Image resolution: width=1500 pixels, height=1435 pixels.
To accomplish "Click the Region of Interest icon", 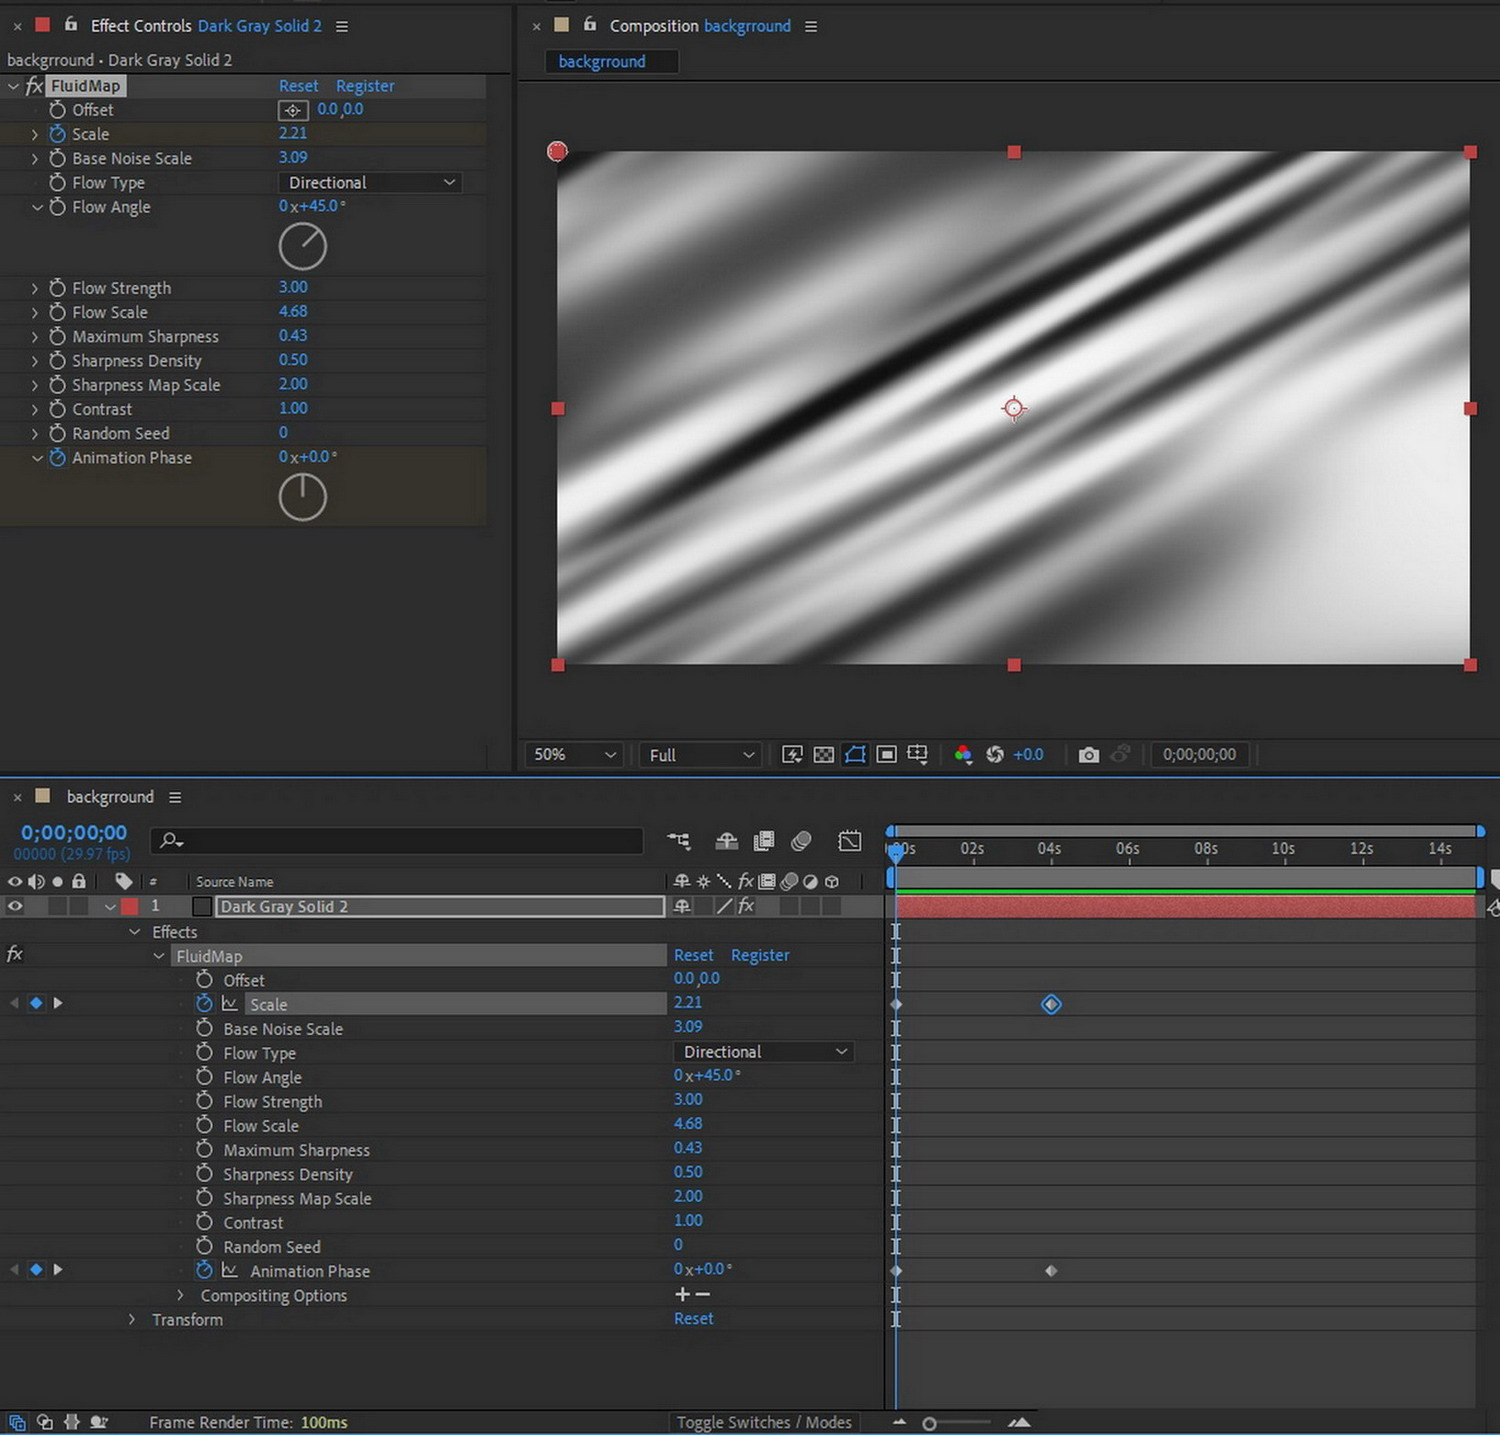I will pos(886,755).
